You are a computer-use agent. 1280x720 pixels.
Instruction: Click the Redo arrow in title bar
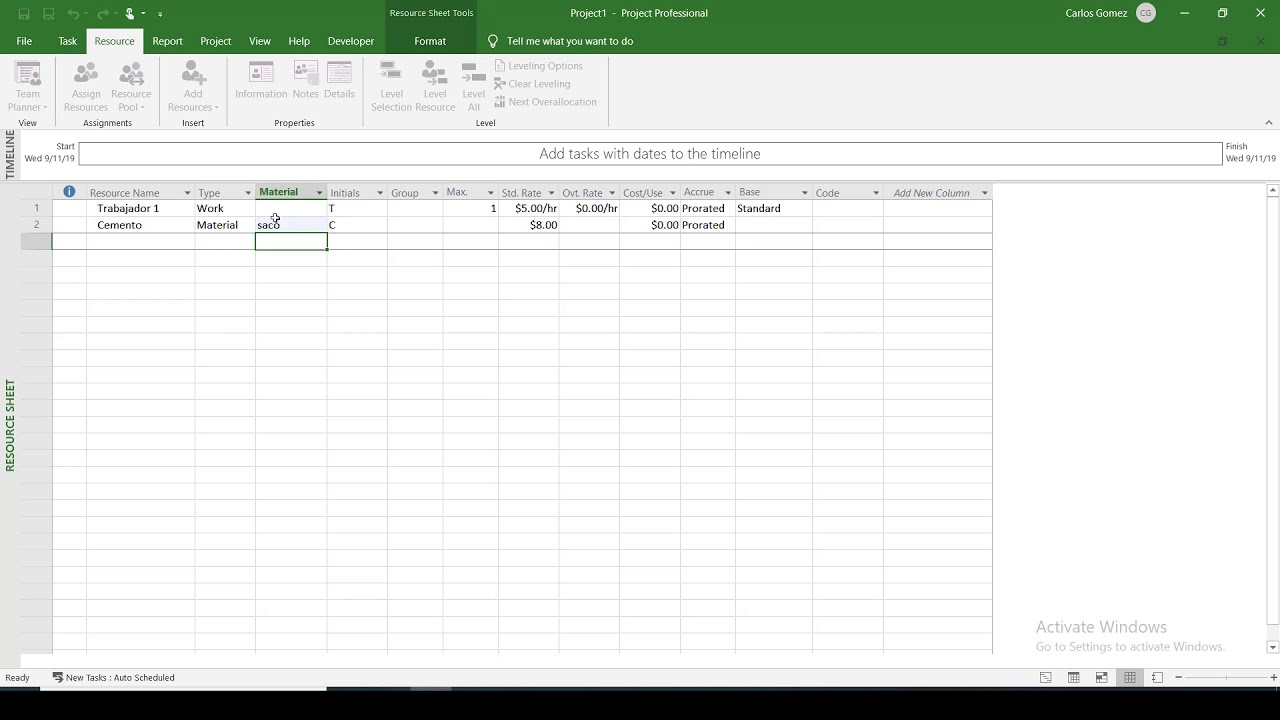[x=101, y=14]
